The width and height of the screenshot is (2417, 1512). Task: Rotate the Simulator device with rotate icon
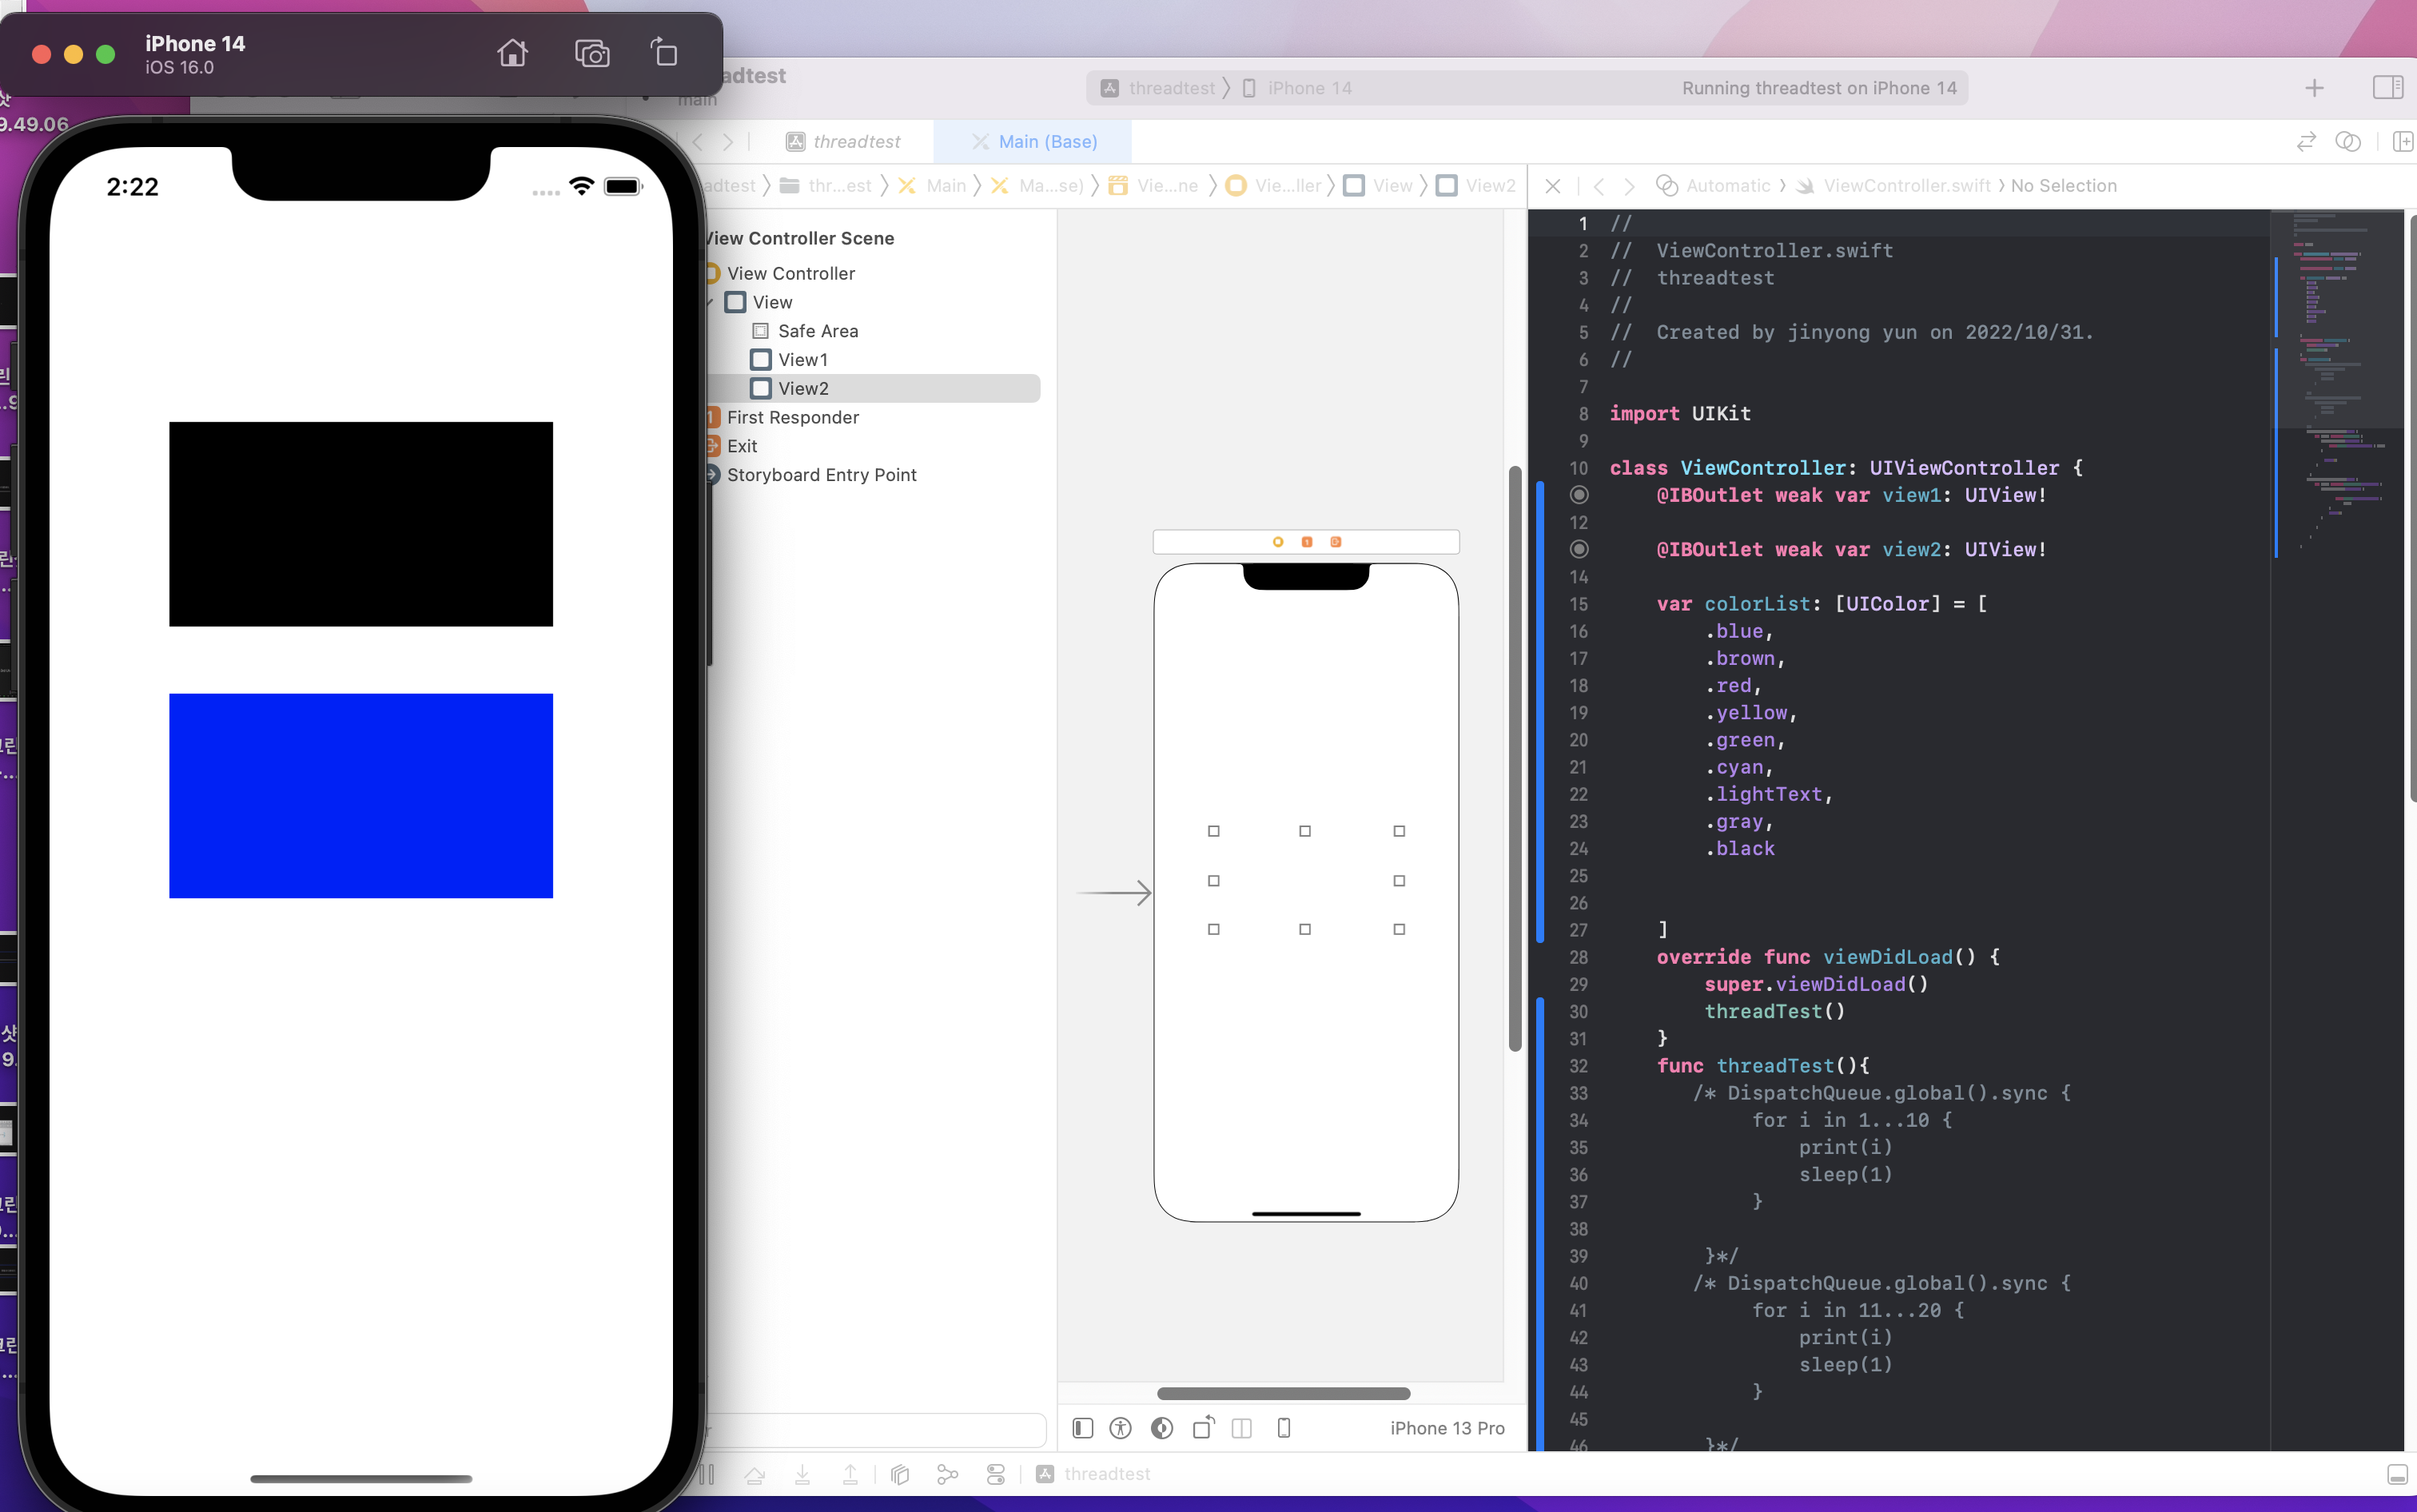tap(664, 52)
